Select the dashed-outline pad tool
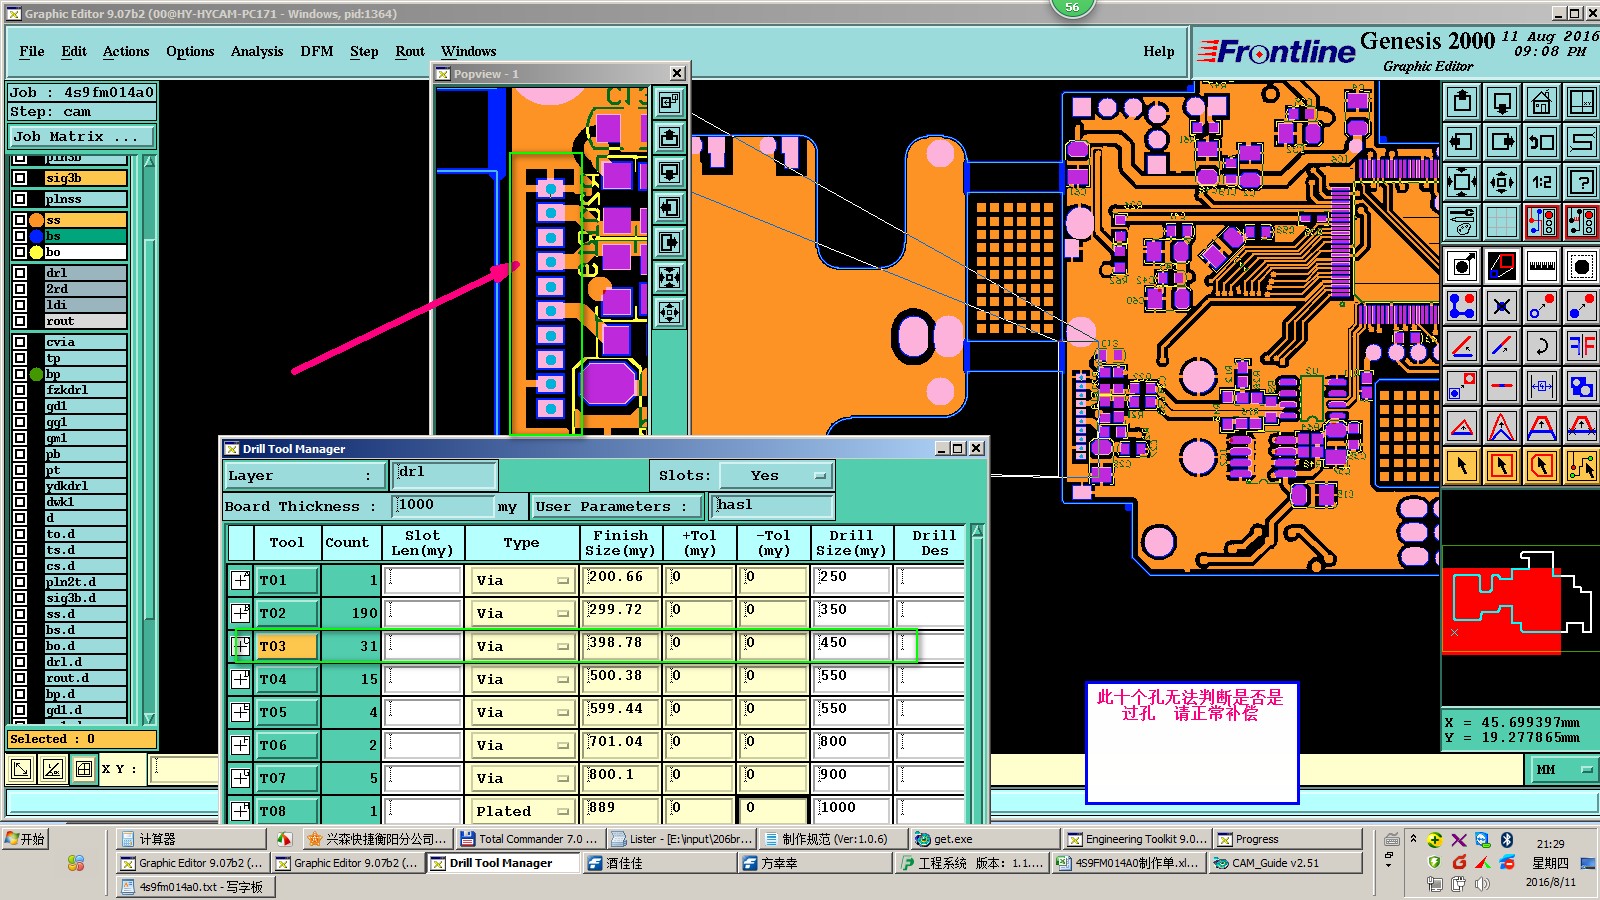Viewport: 1600px width, 900px height. 1582,266
